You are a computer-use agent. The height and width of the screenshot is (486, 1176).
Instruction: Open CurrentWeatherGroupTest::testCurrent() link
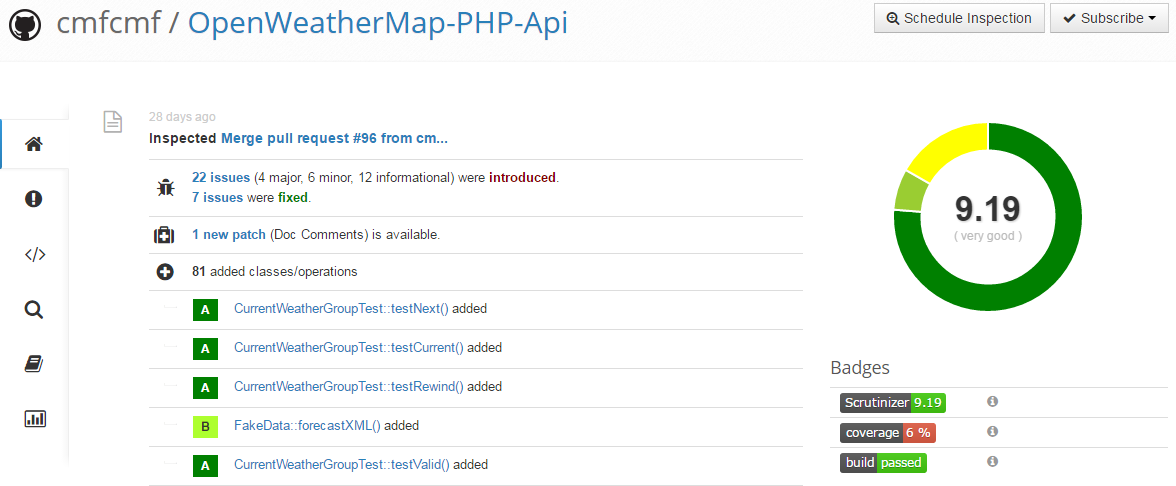coord(349,347)
